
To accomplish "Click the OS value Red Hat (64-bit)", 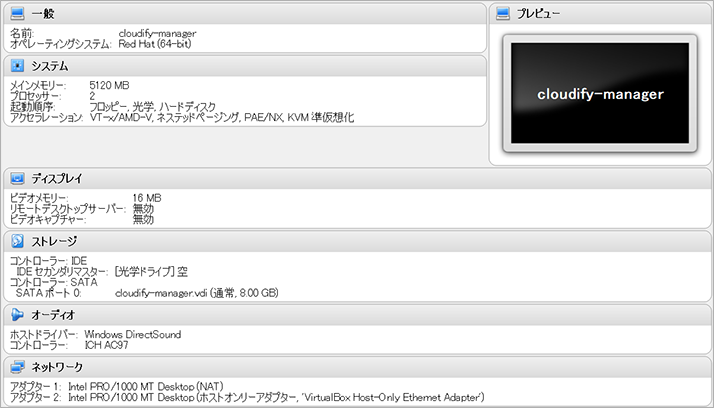I will (x=155, y=44).
